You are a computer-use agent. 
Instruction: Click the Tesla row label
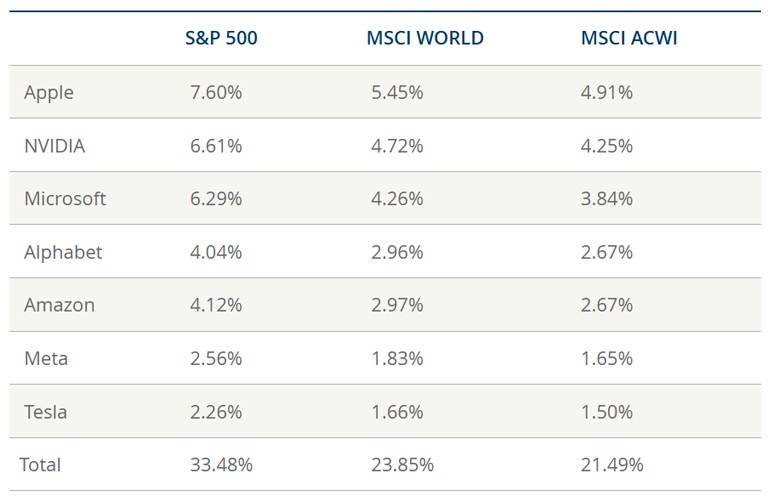(46, 411)
